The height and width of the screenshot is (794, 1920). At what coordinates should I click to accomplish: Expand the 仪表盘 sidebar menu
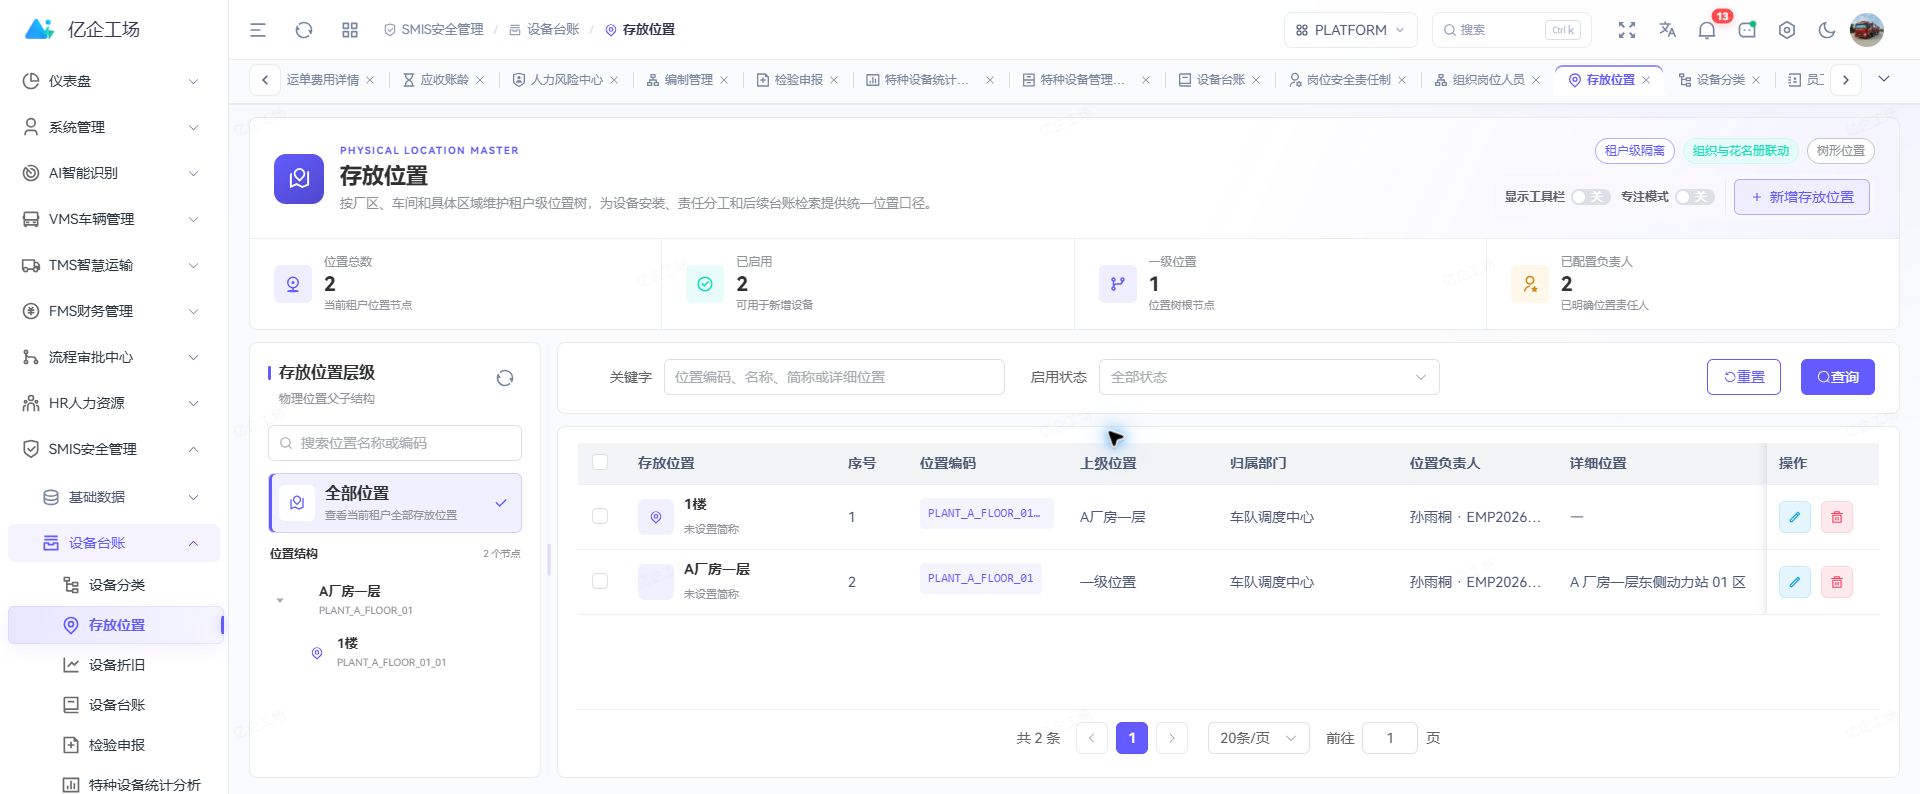[114, 81]
